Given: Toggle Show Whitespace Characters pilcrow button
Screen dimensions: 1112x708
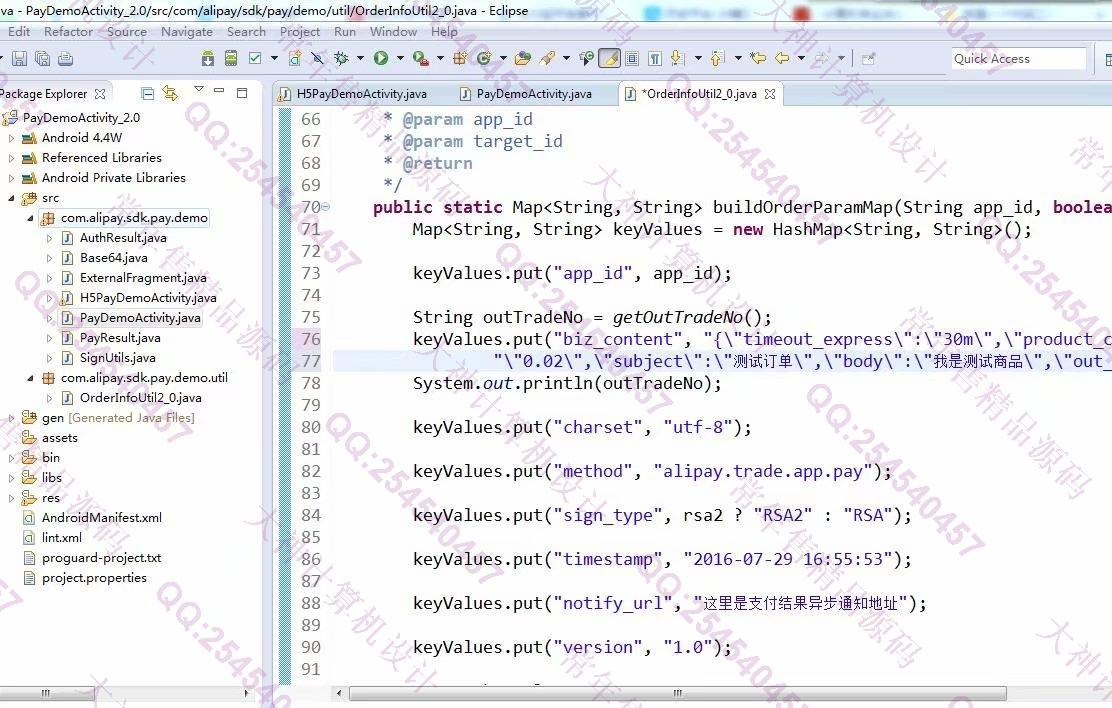Looking at the screenshot, I should [x=655, y=59].
